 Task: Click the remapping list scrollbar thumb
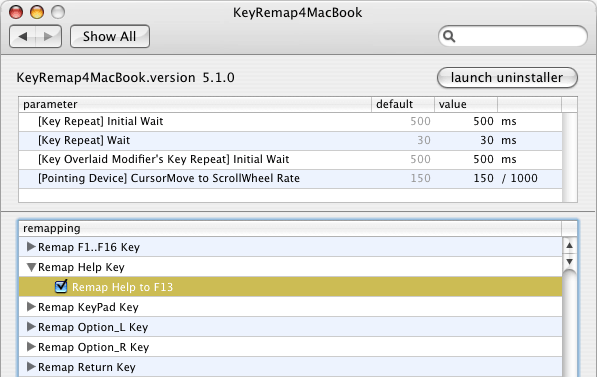570,324
